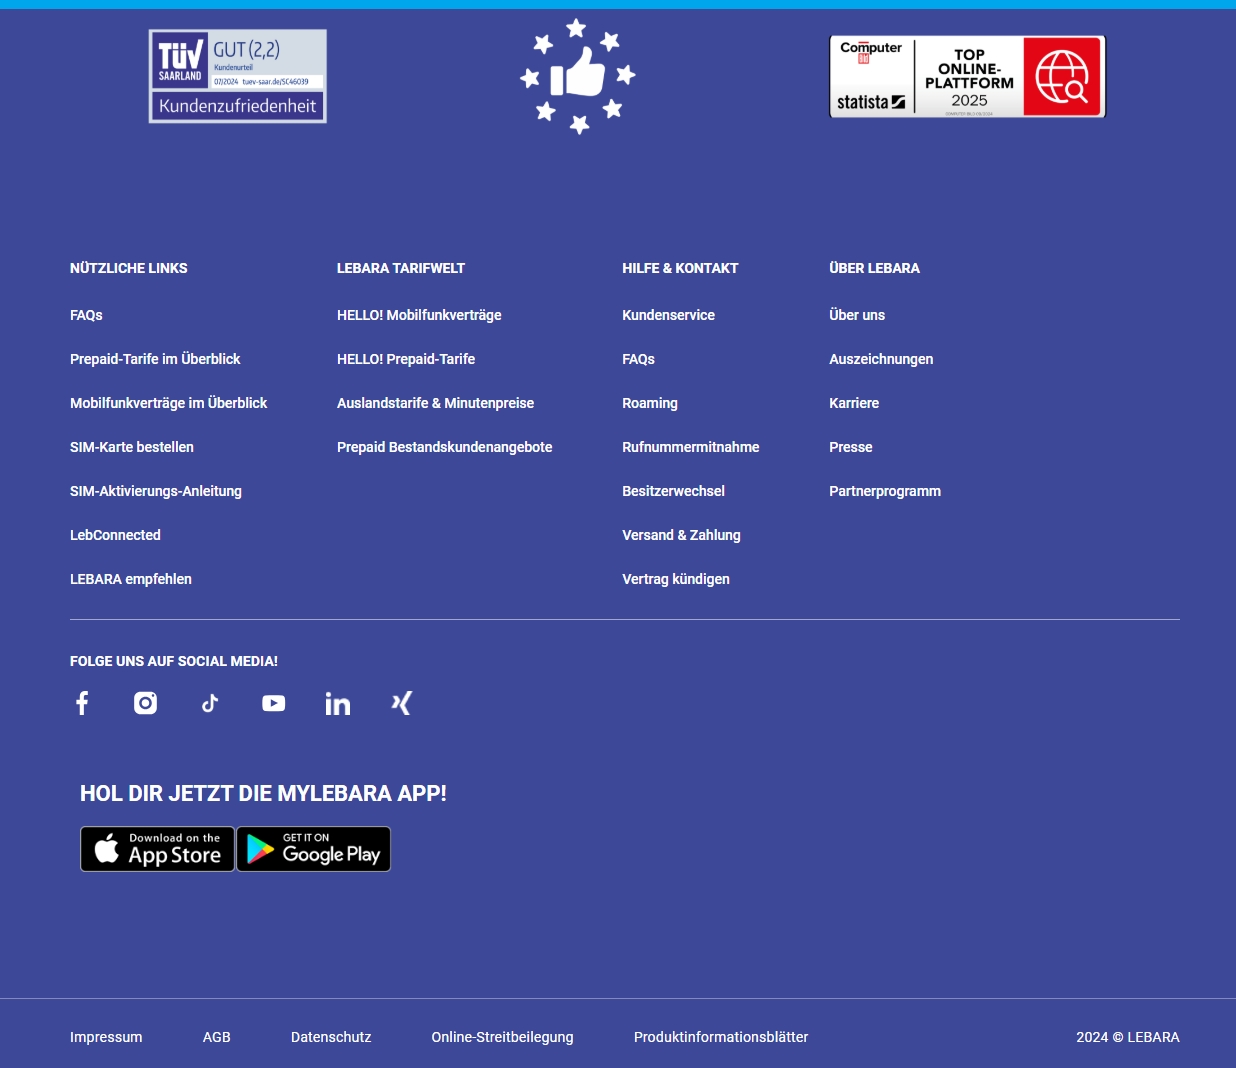Open the Karriere link
The image size is (1236, 1068).
tap(854, 403)
